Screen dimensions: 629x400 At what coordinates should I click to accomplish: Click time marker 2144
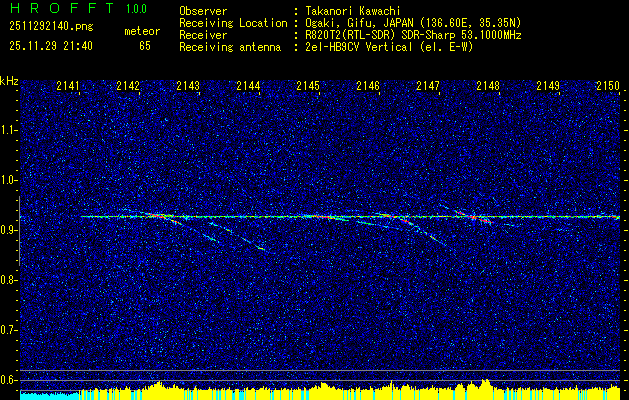(x=248, y=85)
